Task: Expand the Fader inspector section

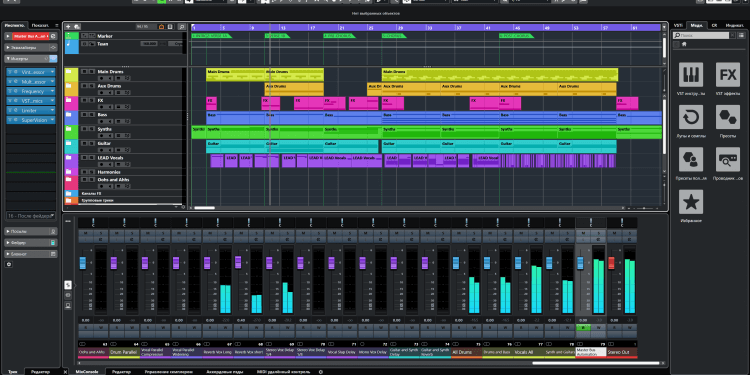Action: click(x=8, y=243)
